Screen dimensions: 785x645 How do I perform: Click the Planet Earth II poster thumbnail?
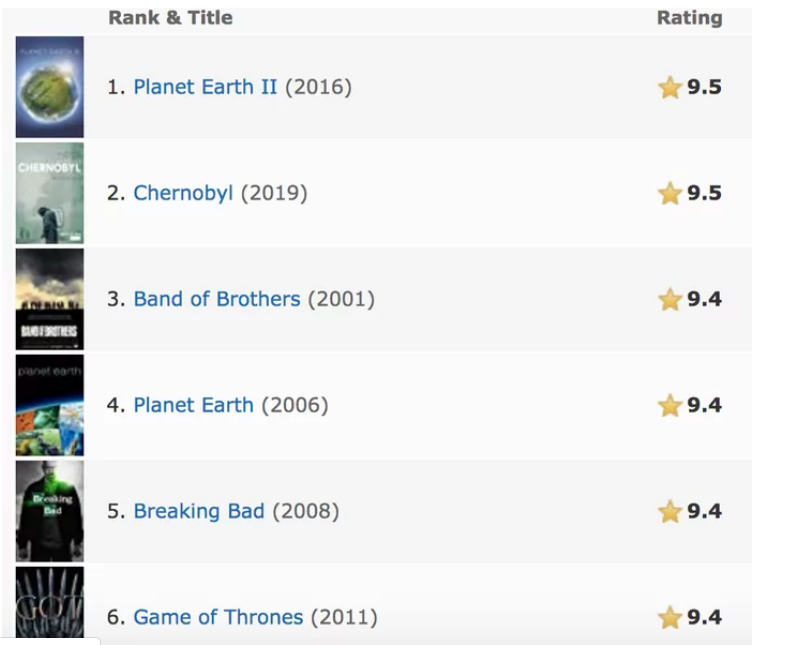pos(50,87)
